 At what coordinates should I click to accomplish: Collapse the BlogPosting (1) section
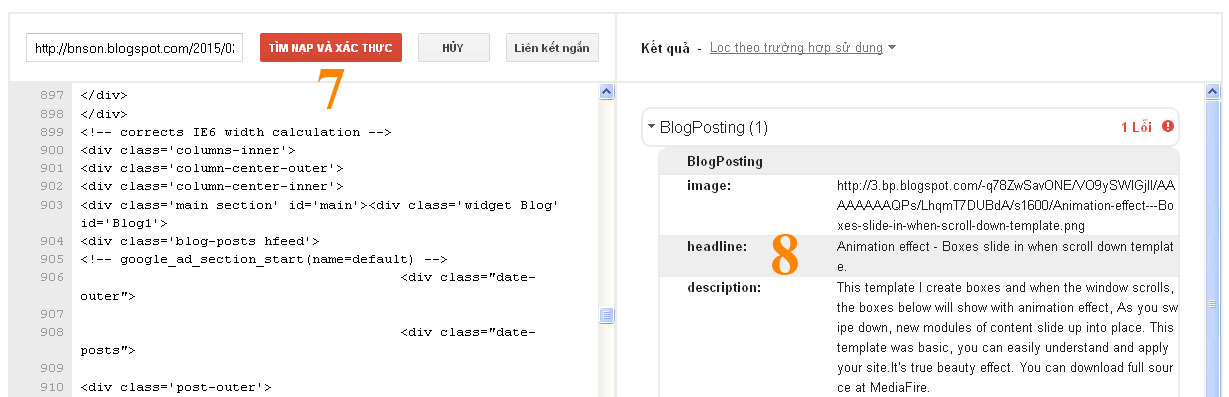click(652, 127)
